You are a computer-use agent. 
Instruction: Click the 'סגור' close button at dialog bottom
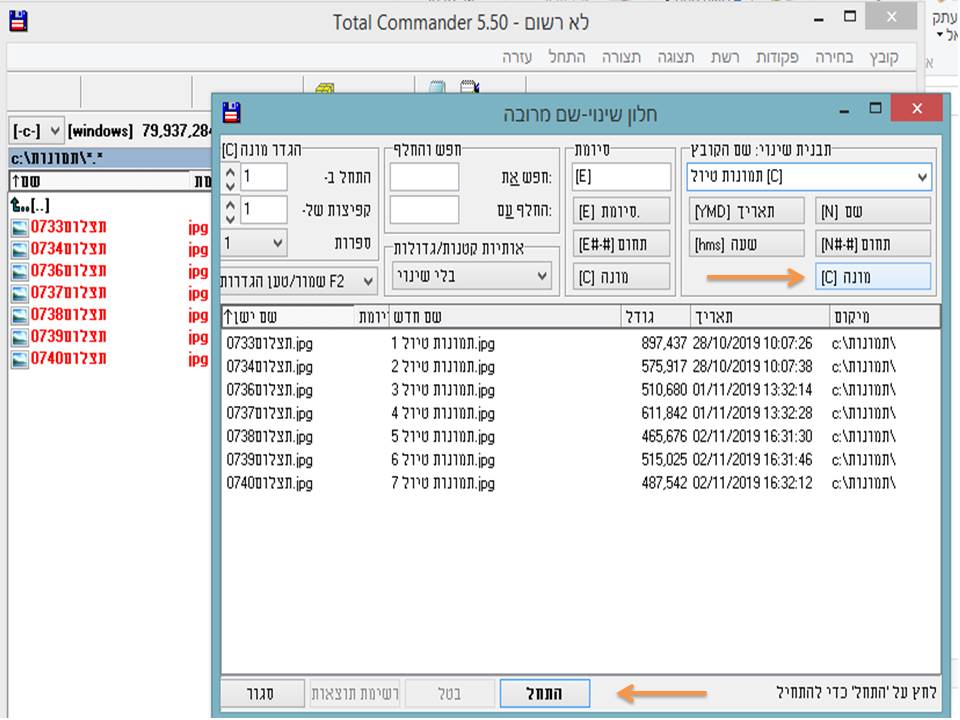[x=262, y=693]
